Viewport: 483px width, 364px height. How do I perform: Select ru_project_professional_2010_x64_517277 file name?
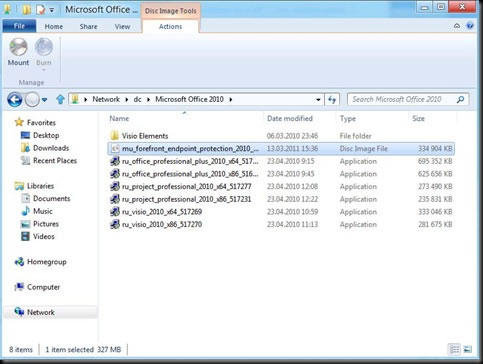pyautogui.click(x=187, y=187)
